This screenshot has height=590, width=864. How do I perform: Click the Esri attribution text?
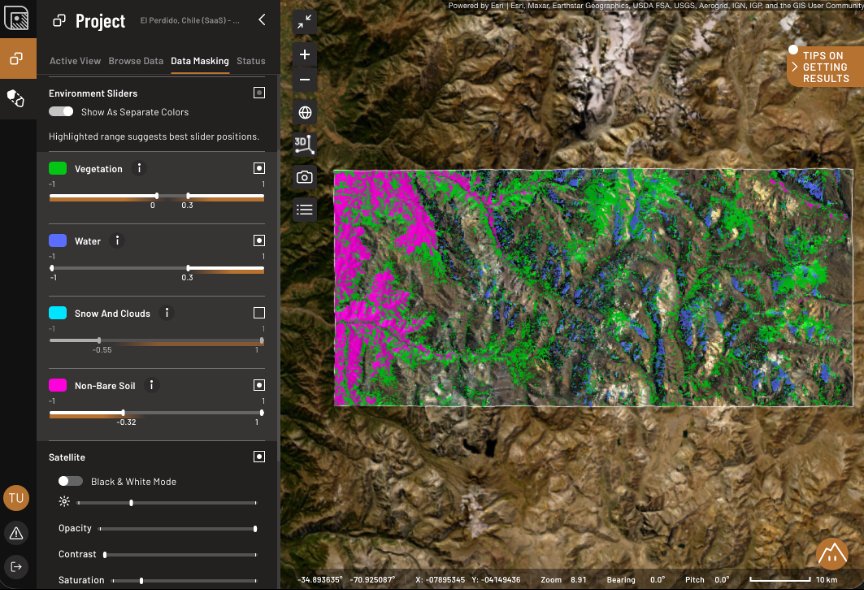(x=656, y=6)
